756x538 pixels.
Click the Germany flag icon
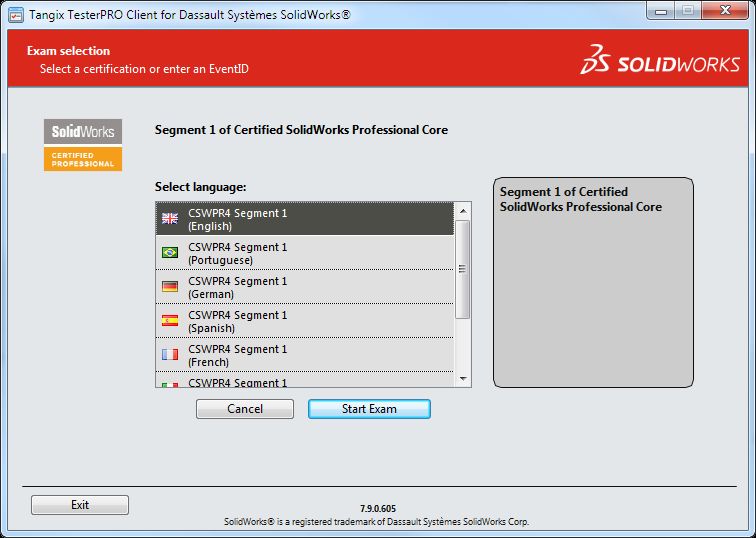[x=170, y=286]
